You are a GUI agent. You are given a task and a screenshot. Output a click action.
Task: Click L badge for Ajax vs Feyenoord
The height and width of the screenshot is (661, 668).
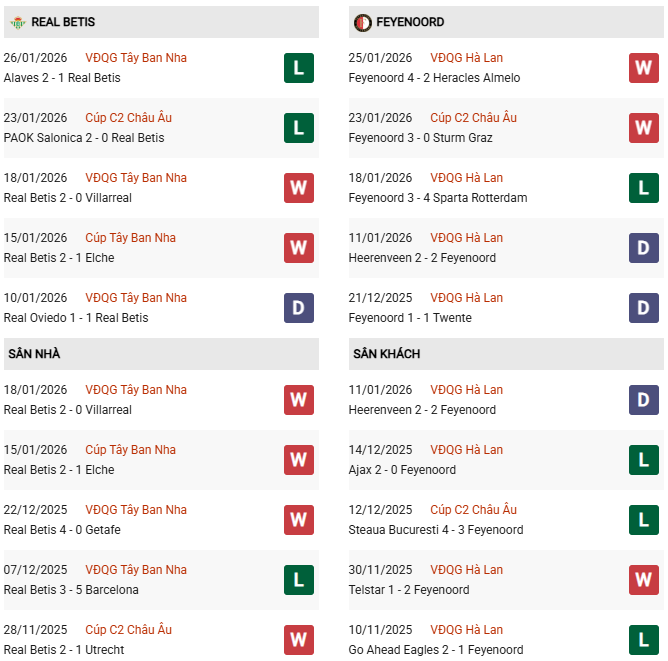[643, 460]
